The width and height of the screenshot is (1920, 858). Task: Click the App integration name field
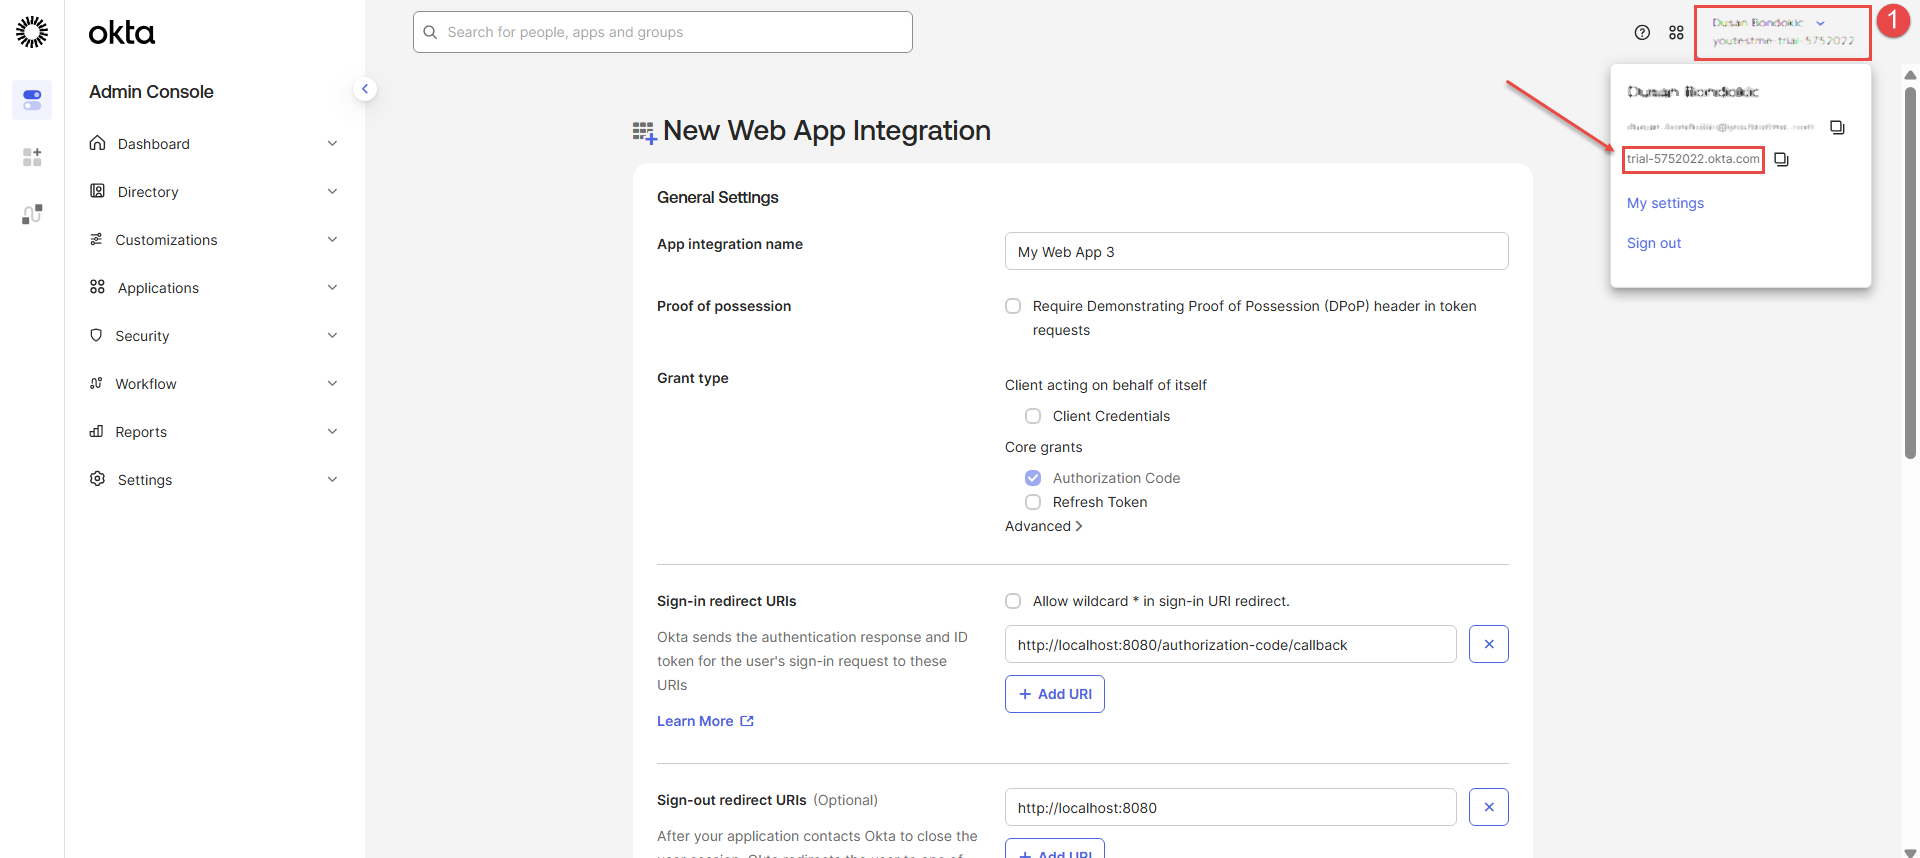1256,251
